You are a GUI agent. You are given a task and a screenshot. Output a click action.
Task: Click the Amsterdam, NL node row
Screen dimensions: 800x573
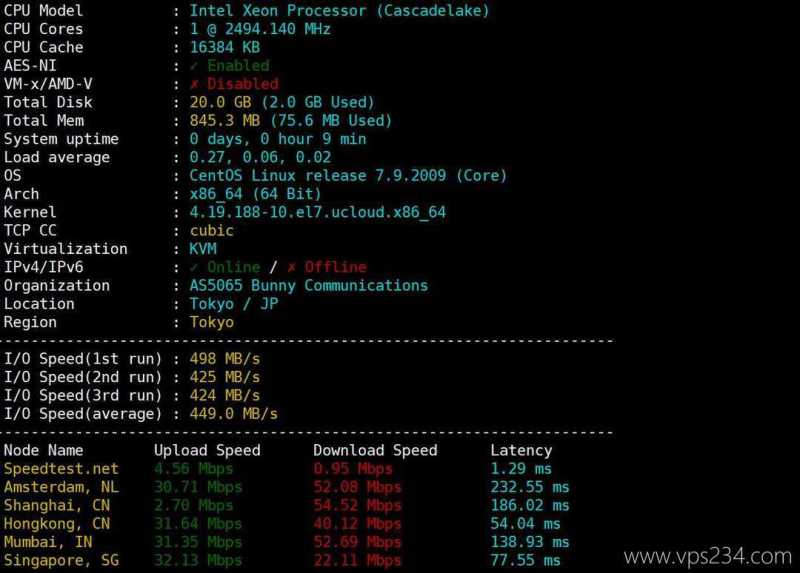coord(286,487)
